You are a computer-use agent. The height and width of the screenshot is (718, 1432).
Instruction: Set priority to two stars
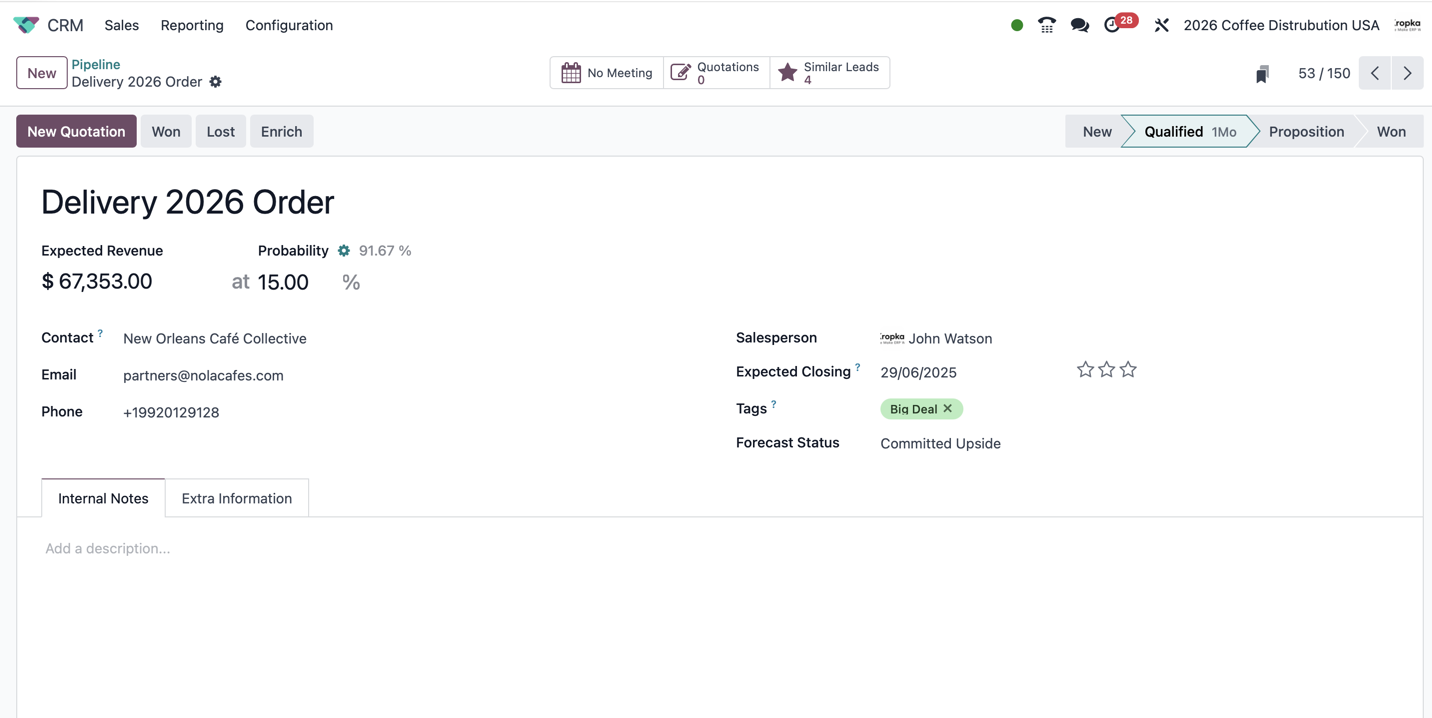pos(1107,370)
